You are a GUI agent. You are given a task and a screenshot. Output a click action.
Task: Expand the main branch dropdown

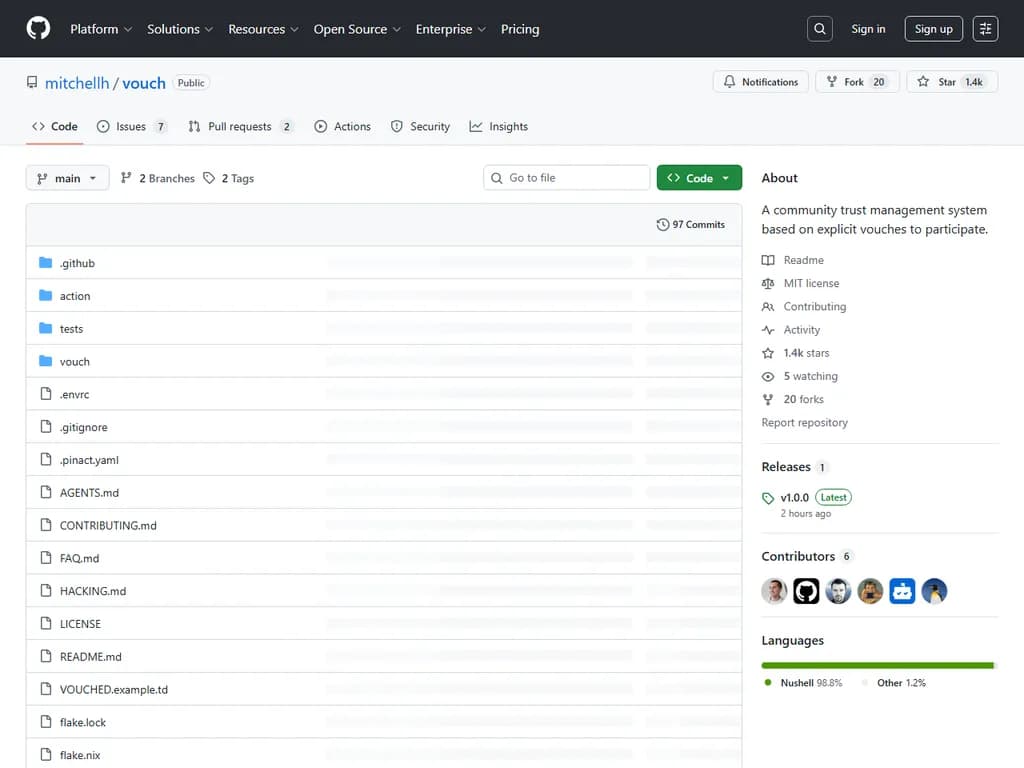[67, 178]
